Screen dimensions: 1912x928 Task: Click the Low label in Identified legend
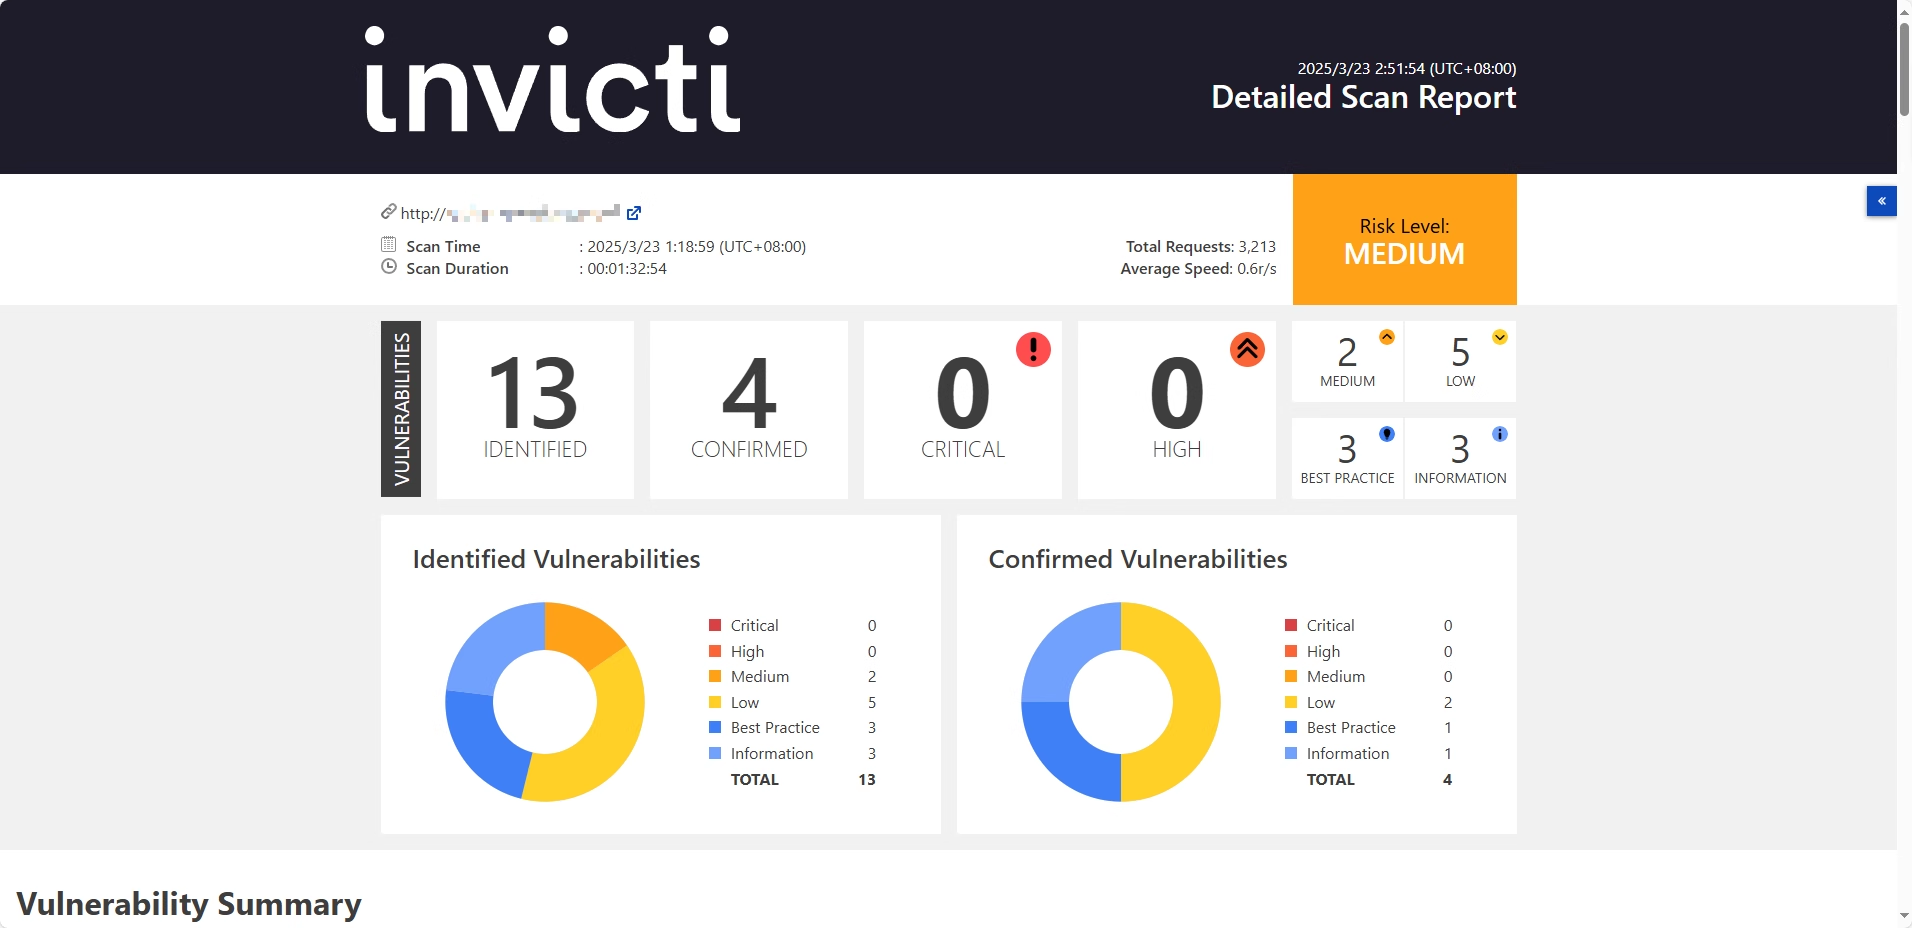point(744,702)
